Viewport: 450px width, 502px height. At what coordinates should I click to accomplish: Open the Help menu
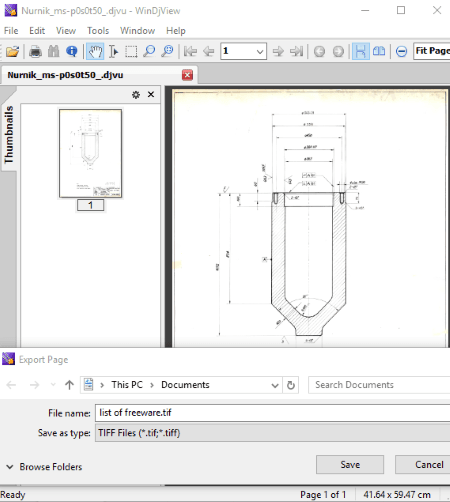(x=176, y=31)
